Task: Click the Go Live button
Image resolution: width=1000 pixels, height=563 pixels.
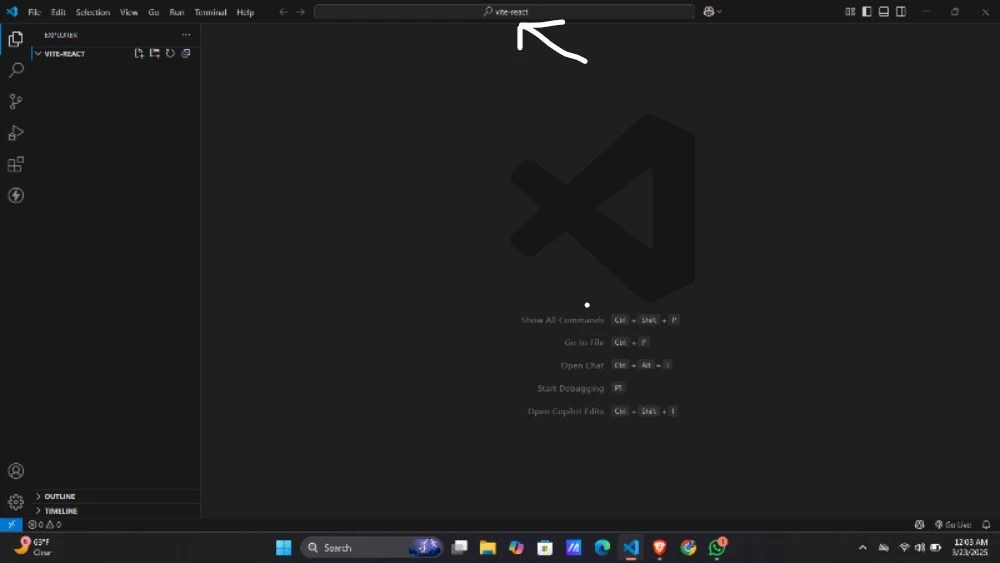Action: [x=953, y=525]
